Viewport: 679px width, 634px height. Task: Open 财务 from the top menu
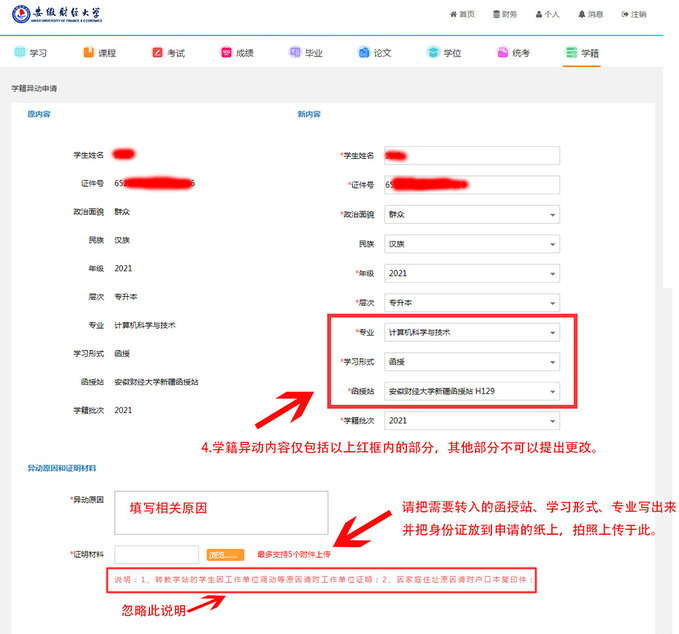pos(505,15)
